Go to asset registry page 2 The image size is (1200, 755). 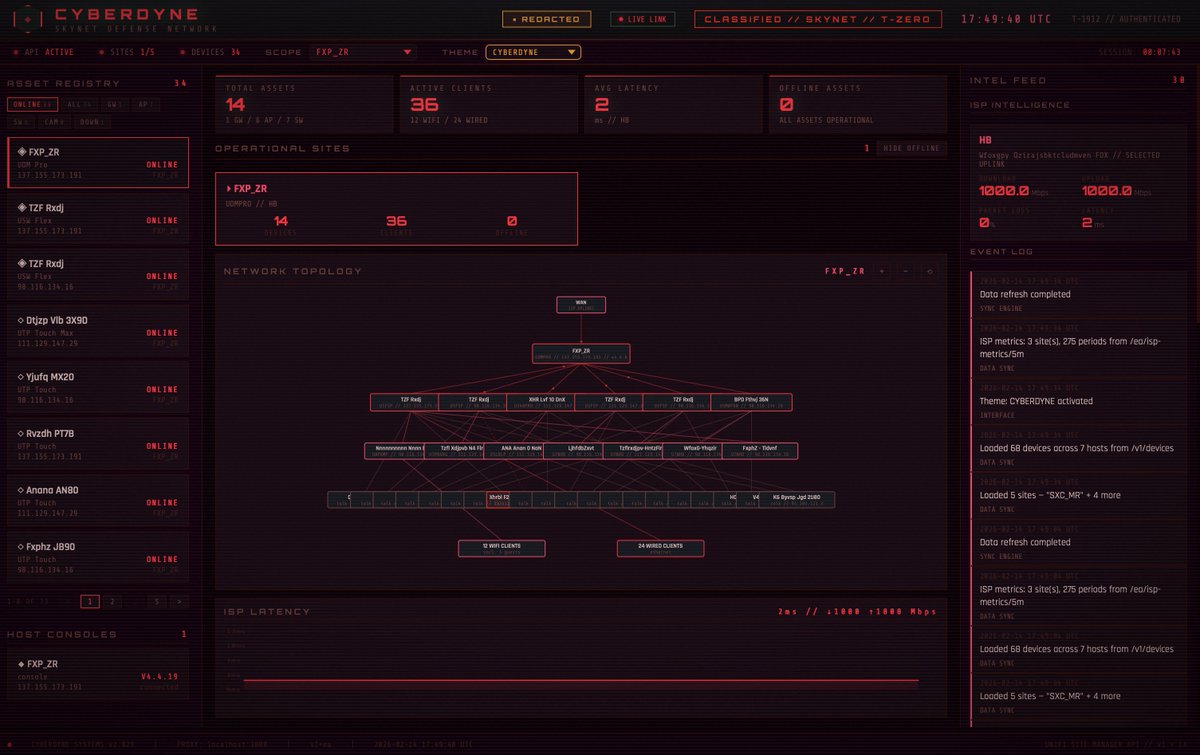(x=112, y=602)
